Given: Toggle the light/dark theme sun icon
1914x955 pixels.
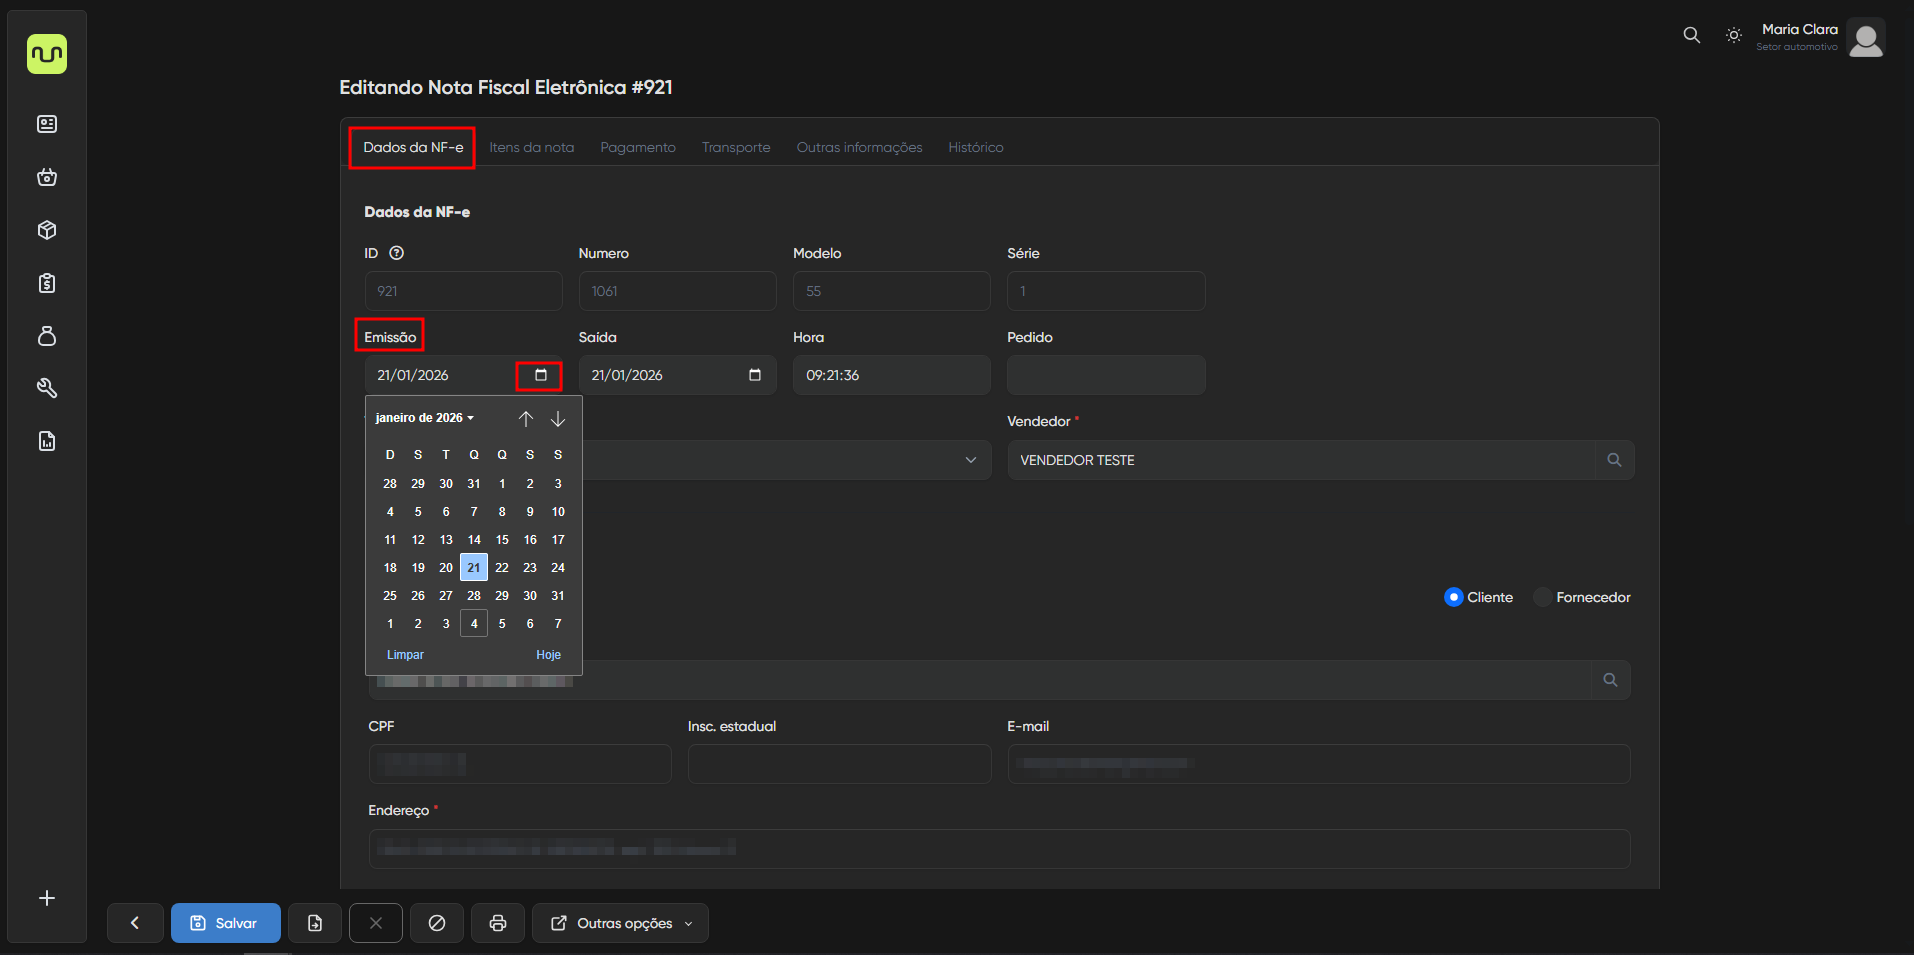Looking at the screenshot, I should coord(1734,35).
